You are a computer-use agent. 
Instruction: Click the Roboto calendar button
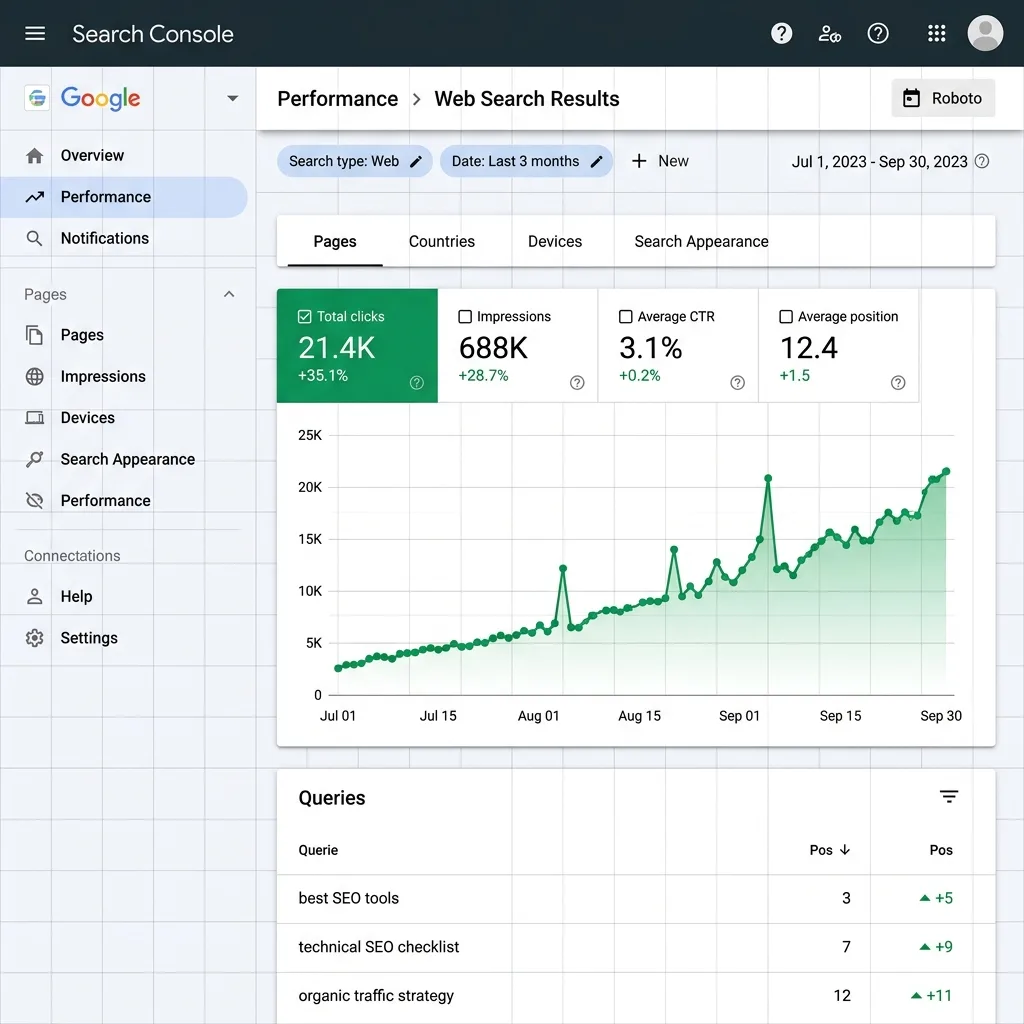943,98
